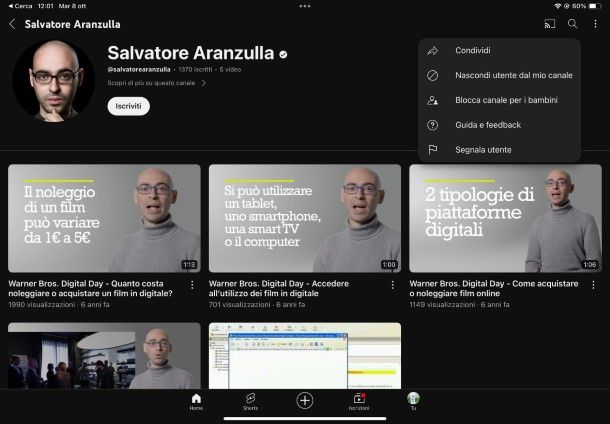Open Iscrizioni subscriptions tab
The height and width of the screenshot is (424, 610).
click(359, 401)
